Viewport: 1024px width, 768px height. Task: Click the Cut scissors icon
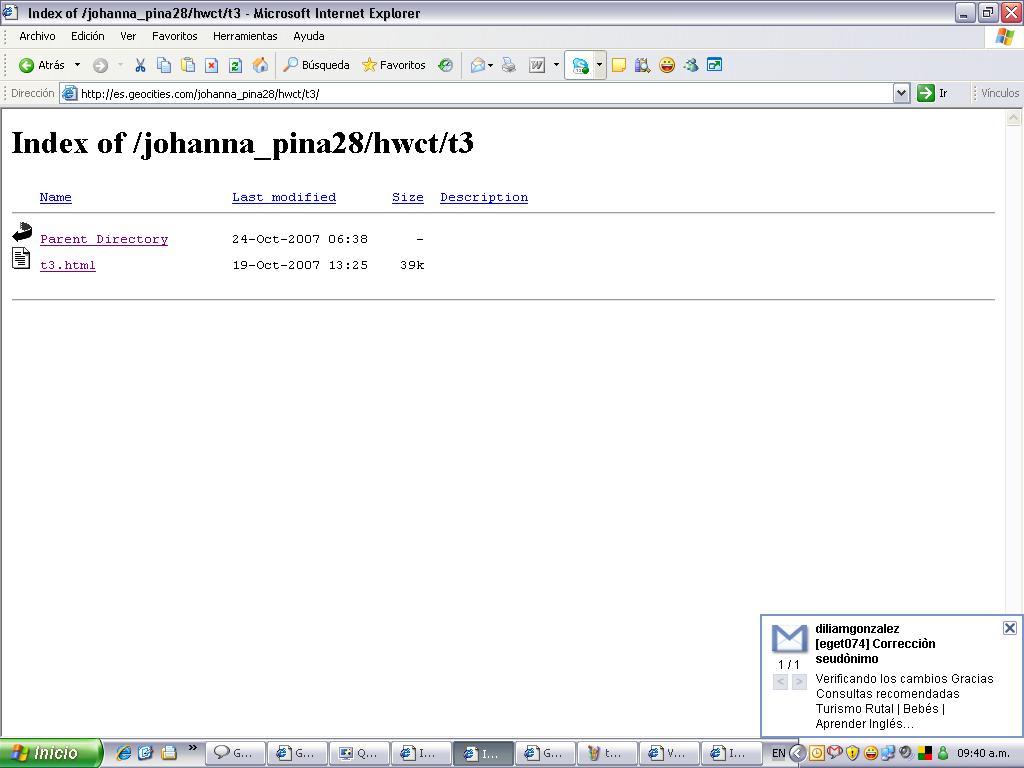click(x=140, y=65)
